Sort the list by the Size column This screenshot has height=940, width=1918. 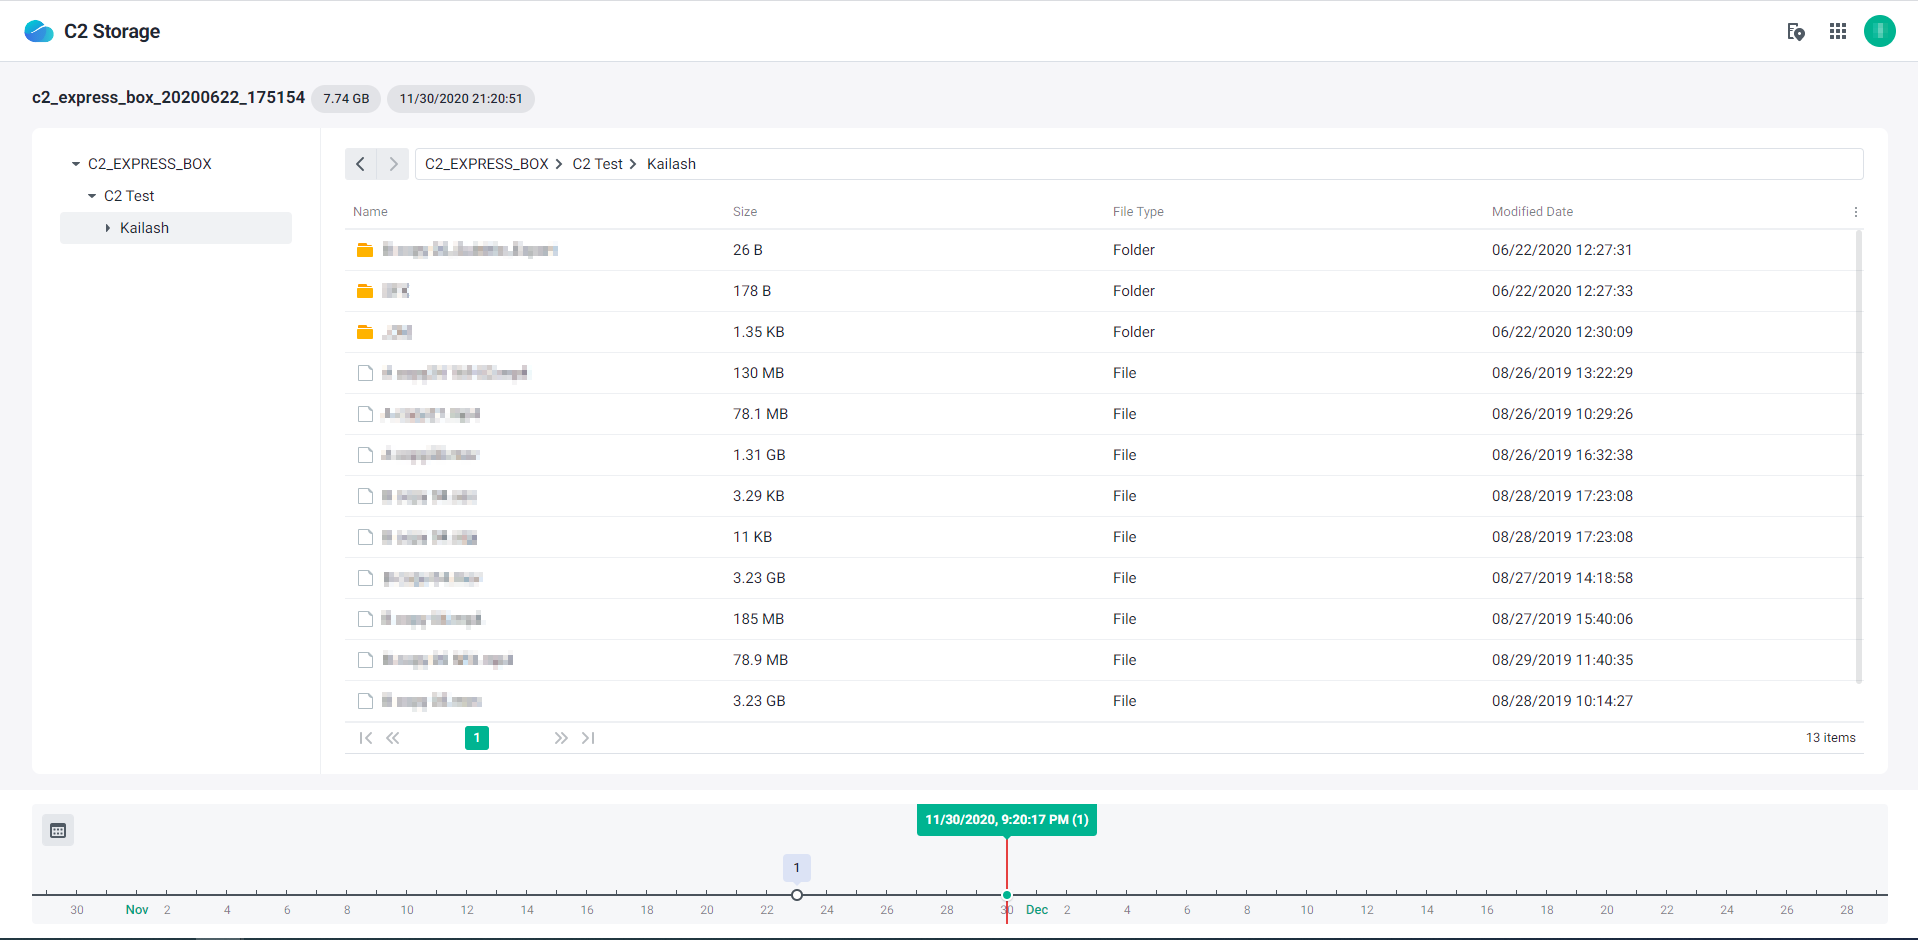745,211
